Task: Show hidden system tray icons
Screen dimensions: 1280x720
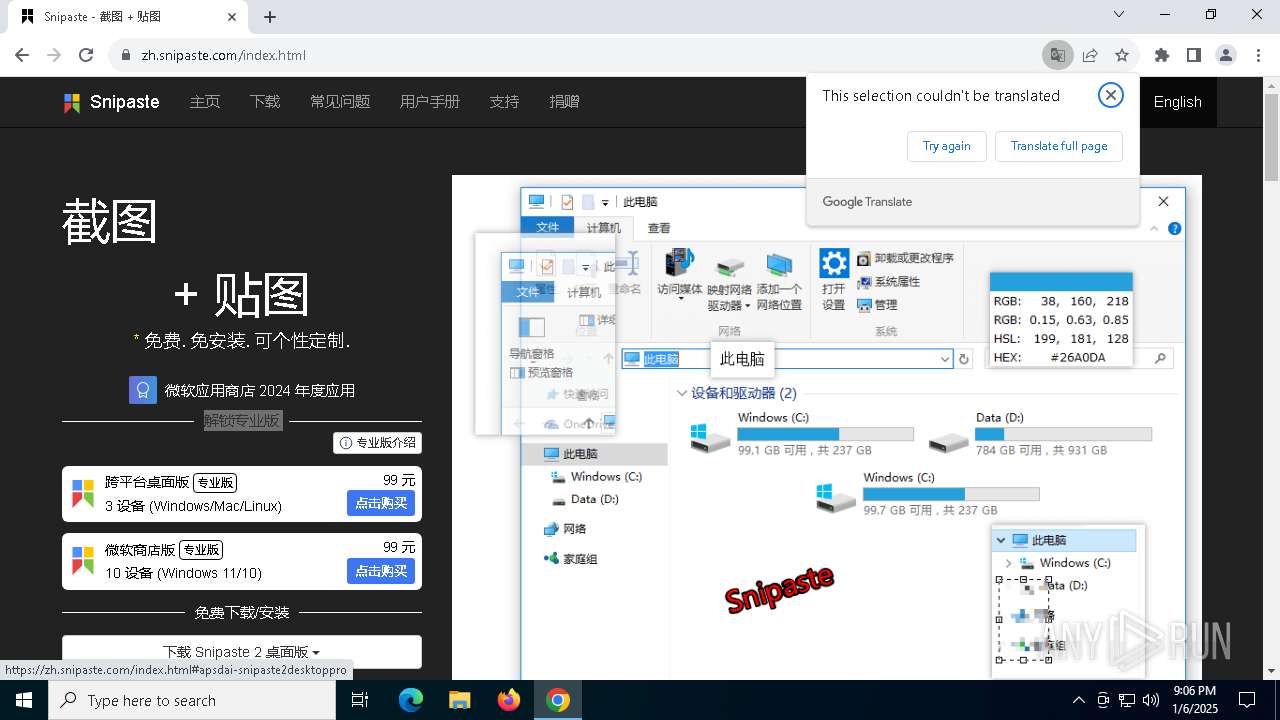Action: 1078,700
